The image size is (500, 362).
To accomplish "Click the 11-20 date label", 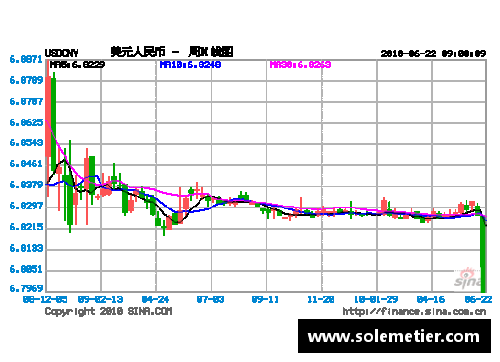I will click(x=321, y=299).
